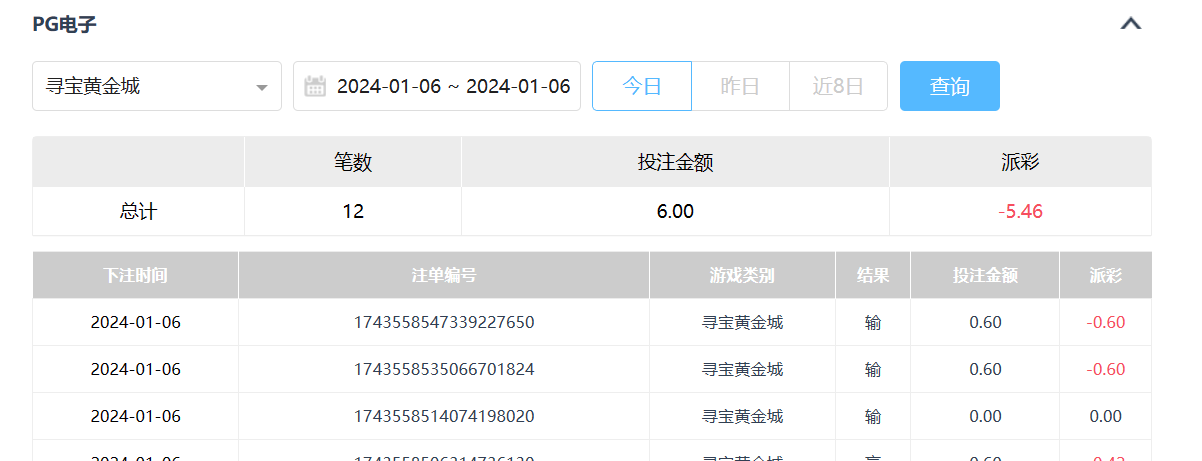Click the 总计 row label

[x=138, y=211]
